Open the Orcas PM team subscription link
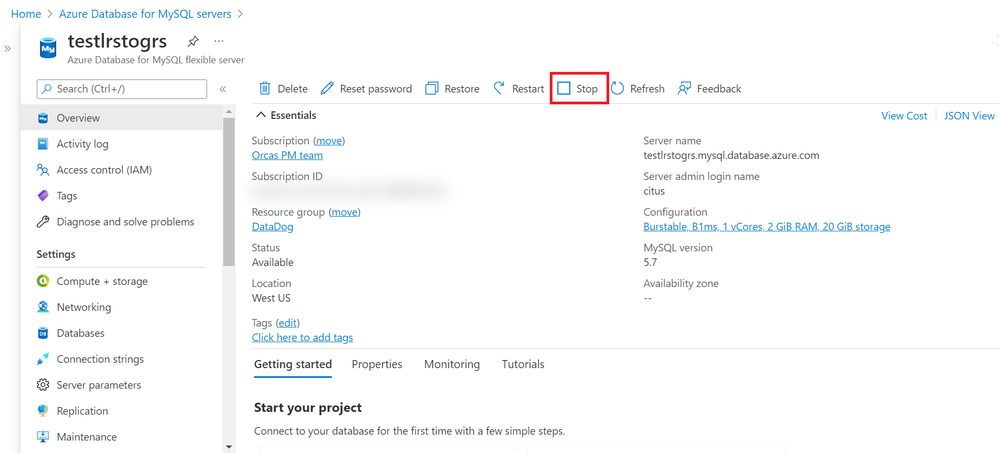 287,155
